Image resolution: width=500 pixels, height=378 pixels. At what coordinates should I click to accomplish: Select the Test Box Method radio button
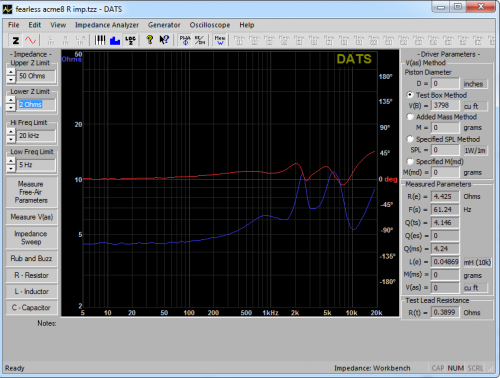pos(410,95)
